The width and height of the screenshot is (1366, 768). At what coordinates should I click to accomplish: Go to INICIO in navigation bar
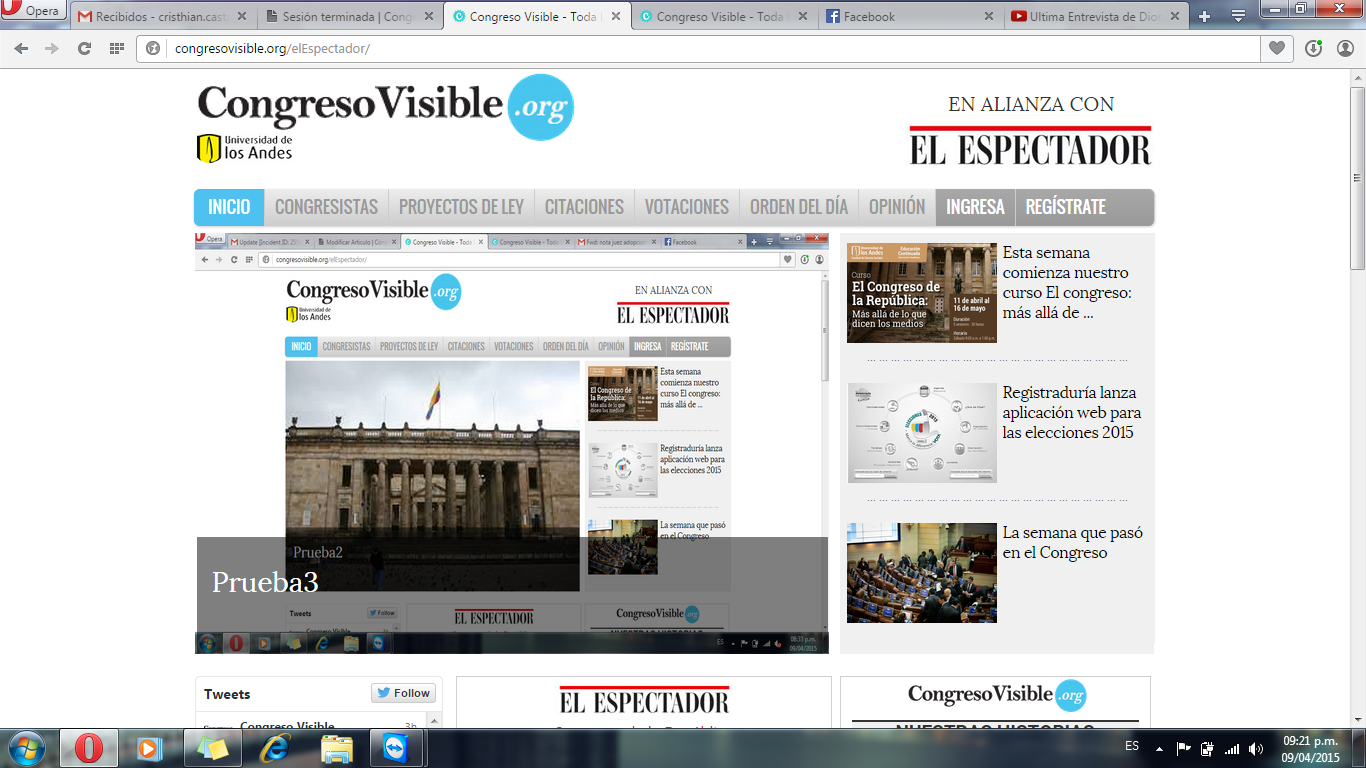[229, 207]
